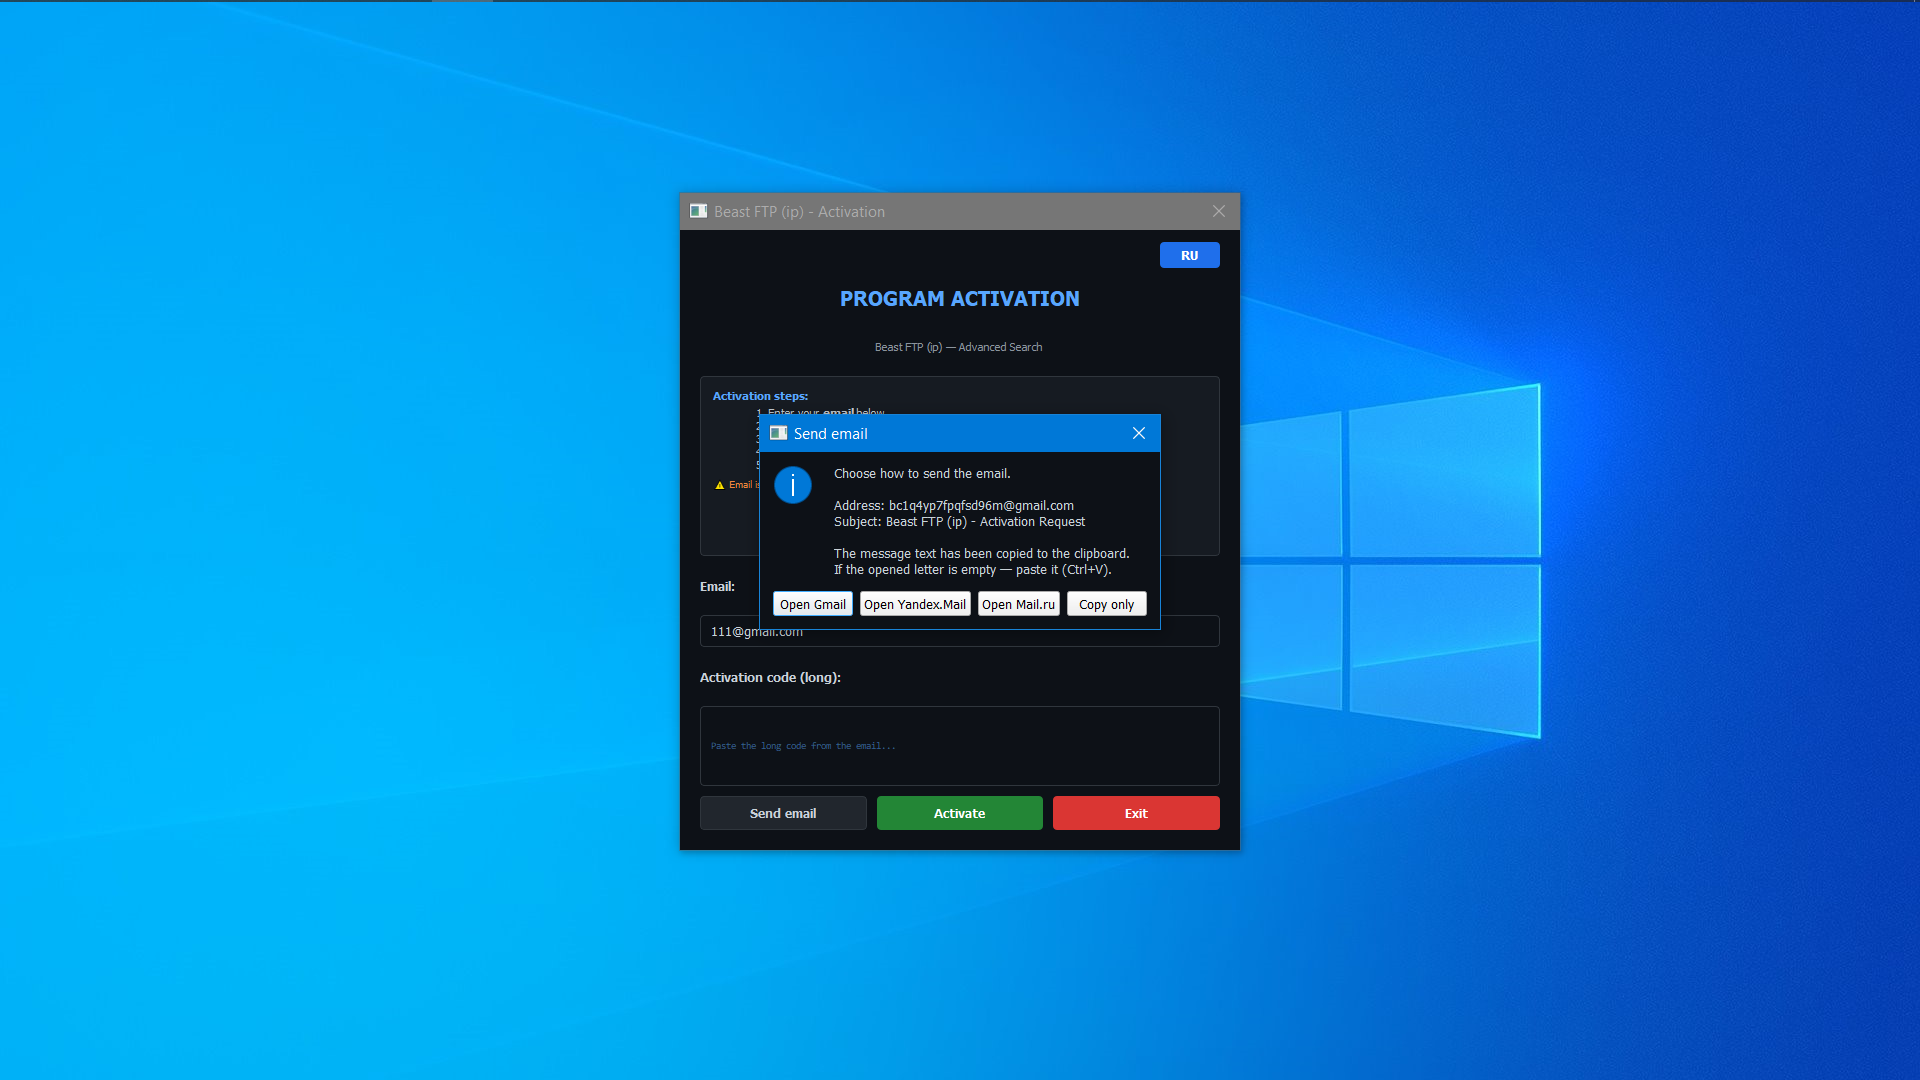Click 'Choose how to send the email.' text
This screenshot has height=1080, width=1920.
click(x=922, y=474)
